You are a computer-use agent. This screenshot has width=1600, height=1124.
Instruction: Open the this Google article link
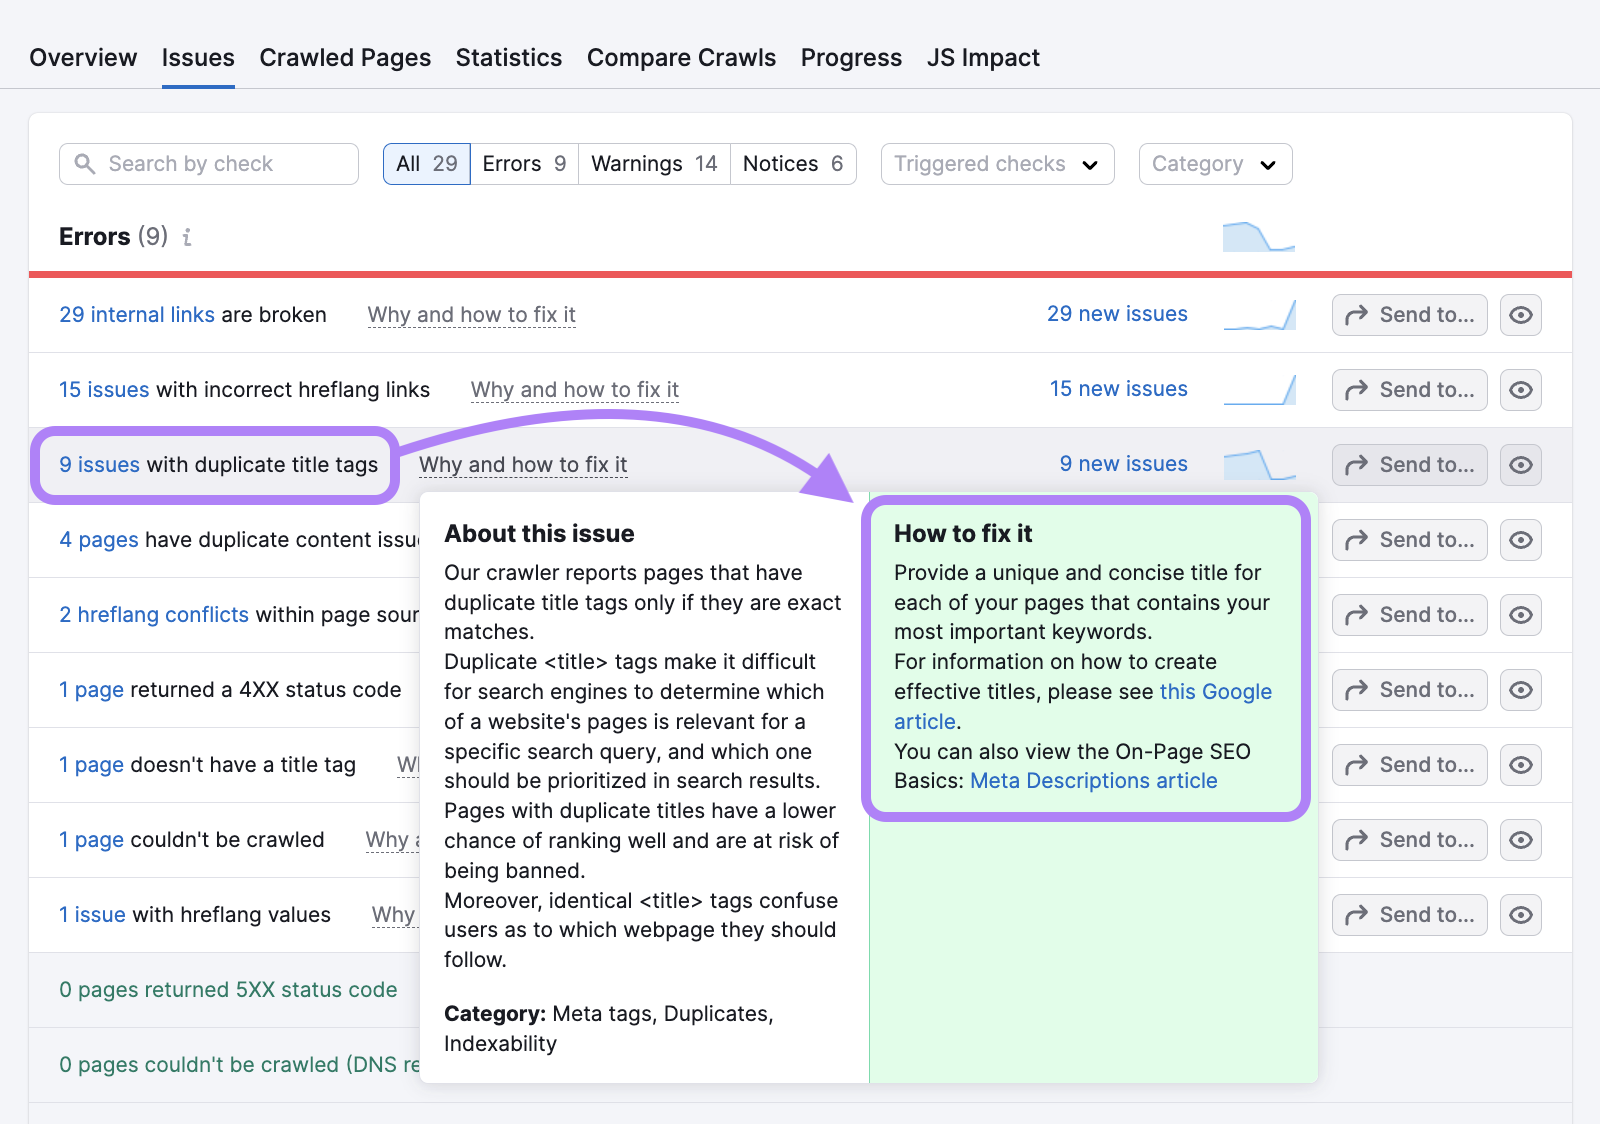click(1216, 692)
